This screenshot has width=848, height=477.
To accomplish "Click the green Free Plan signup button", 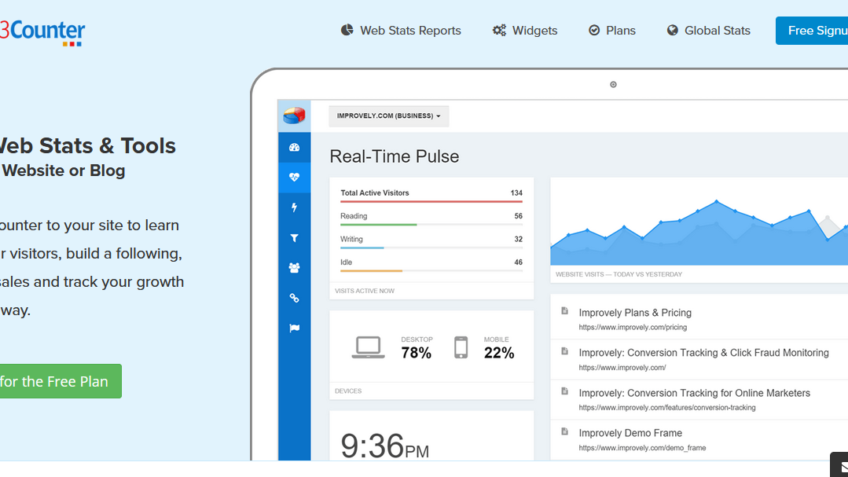I will click(x=58, y=381).
